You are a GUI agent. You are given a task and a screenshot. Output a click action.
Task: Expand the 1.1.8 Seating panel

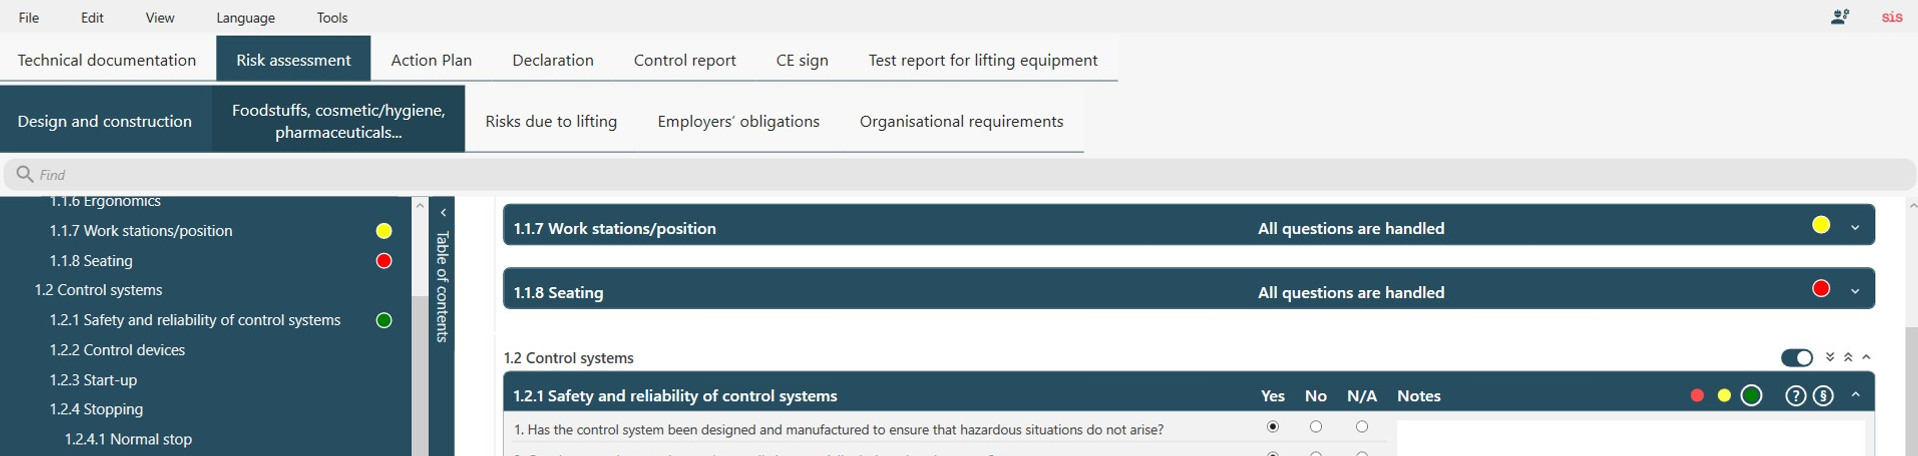pos(1855,291)
